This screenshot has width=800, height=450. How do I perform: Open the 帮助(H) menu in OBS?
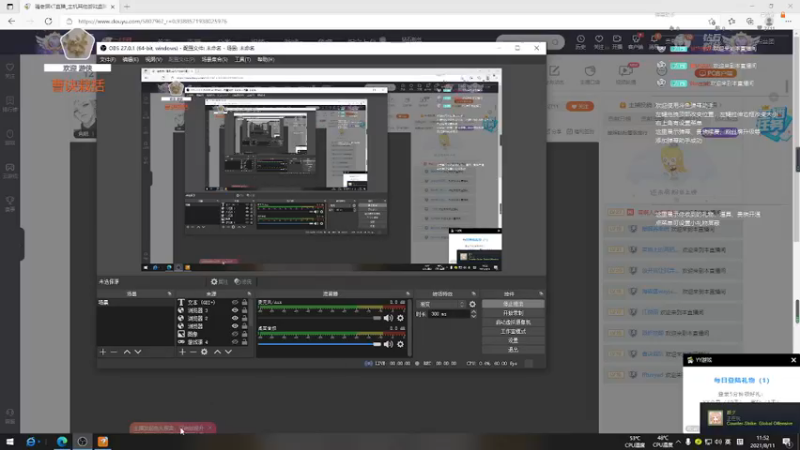tap(265, 60)
